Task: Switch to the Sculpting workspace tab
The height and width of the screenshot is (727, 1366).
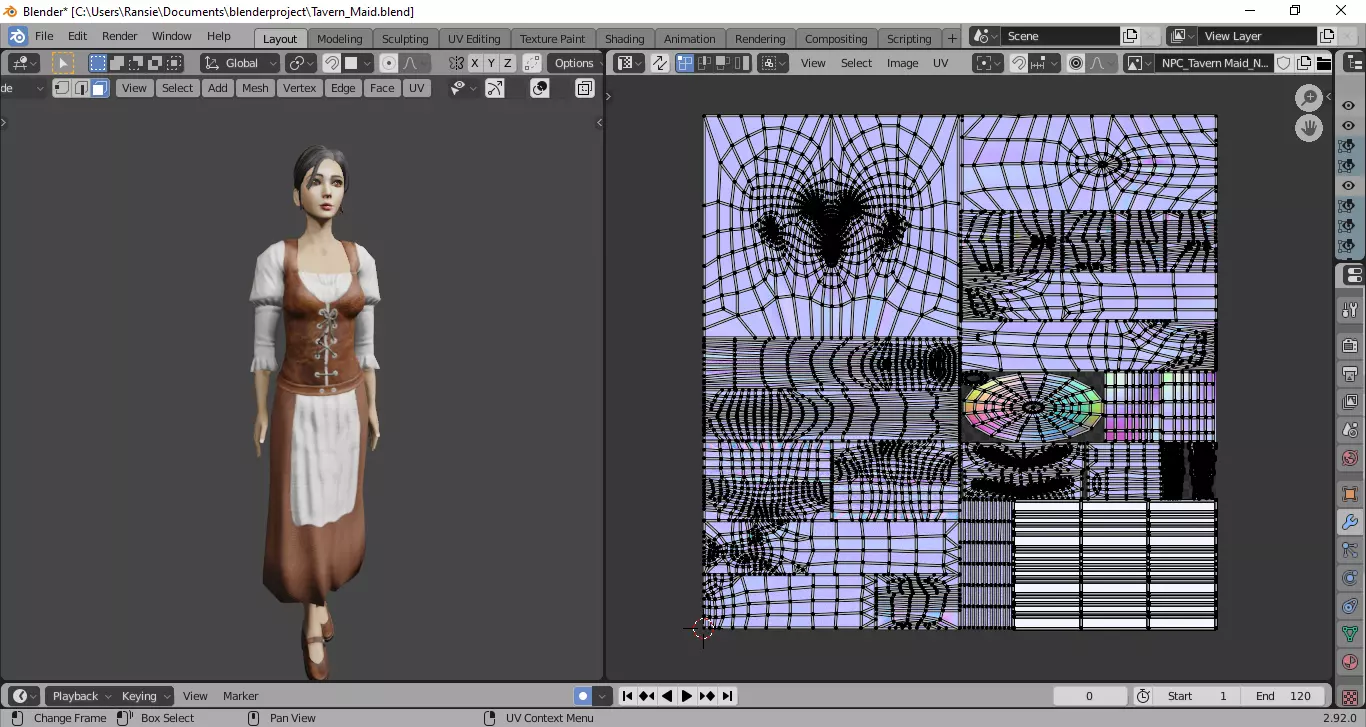Action: tap(405, 38)
